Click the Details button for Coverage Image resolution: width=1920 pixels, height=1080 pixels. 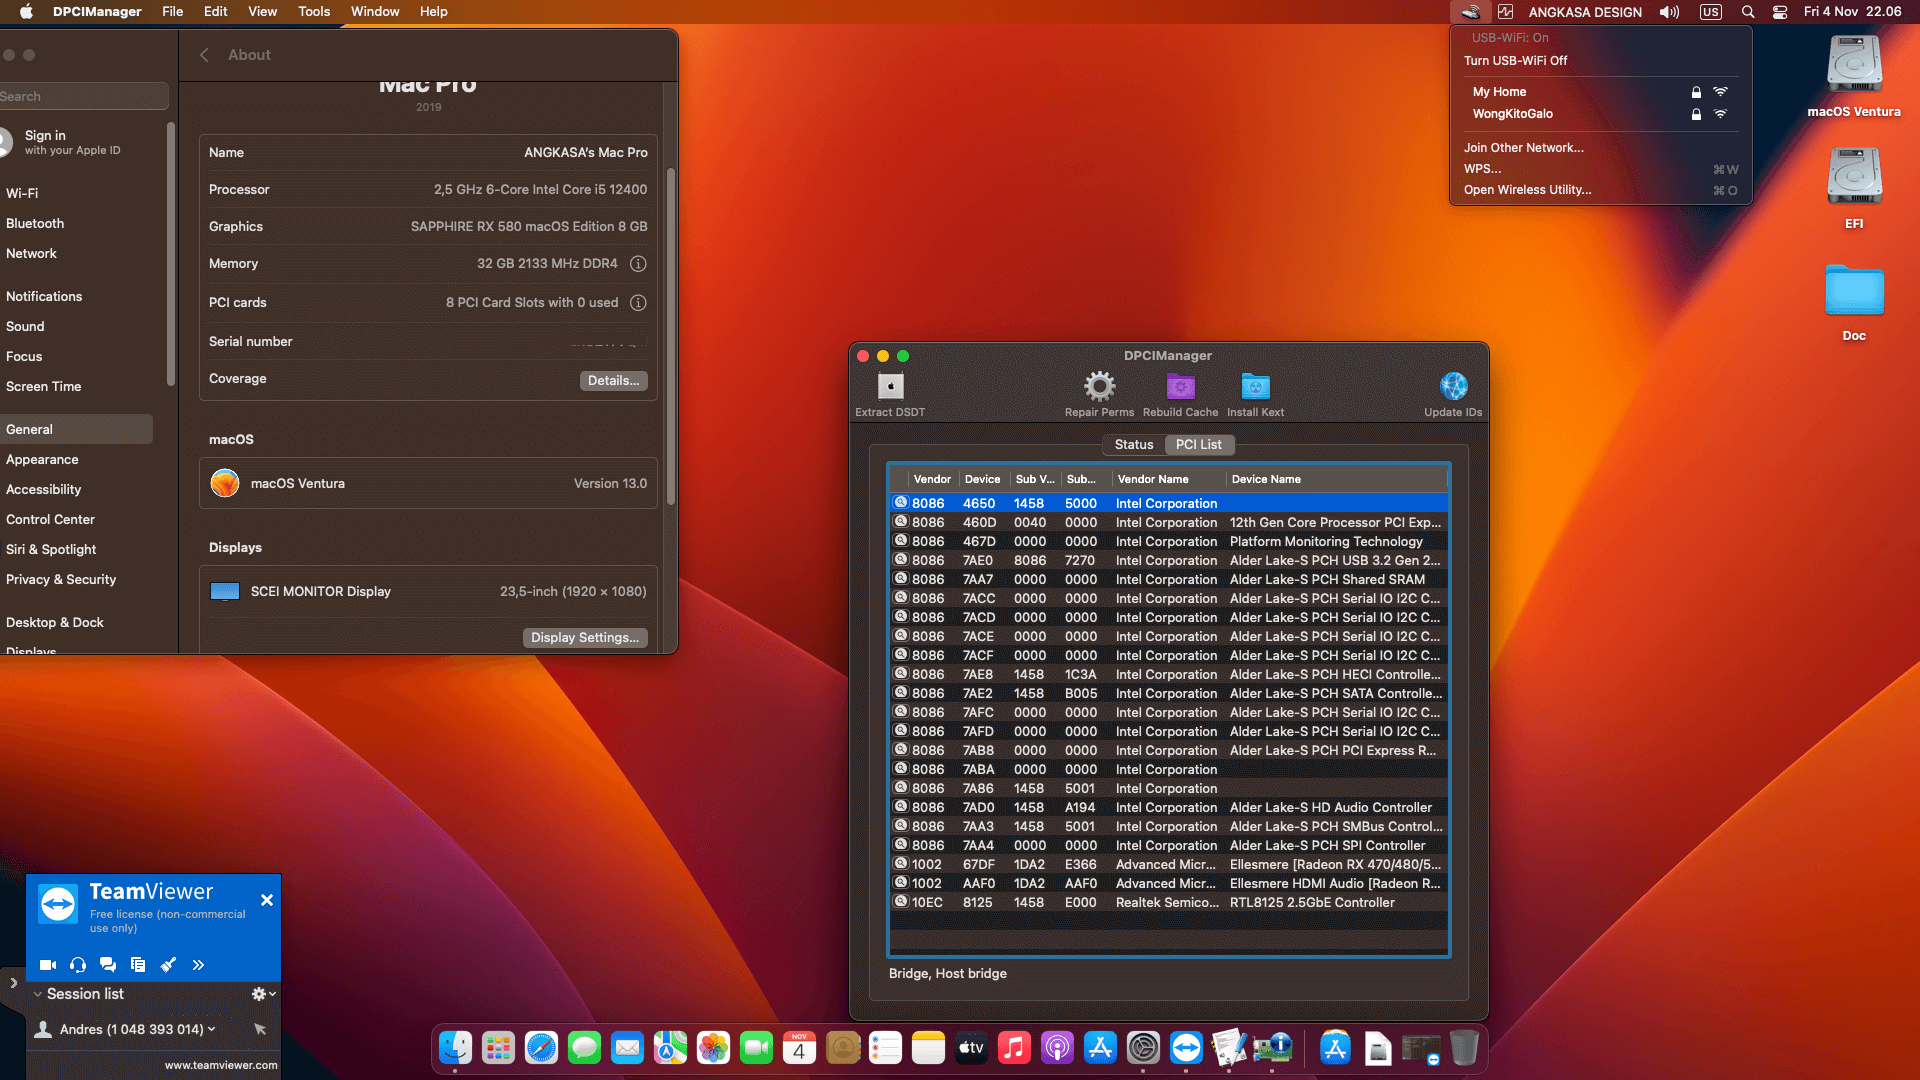point(613,381)
